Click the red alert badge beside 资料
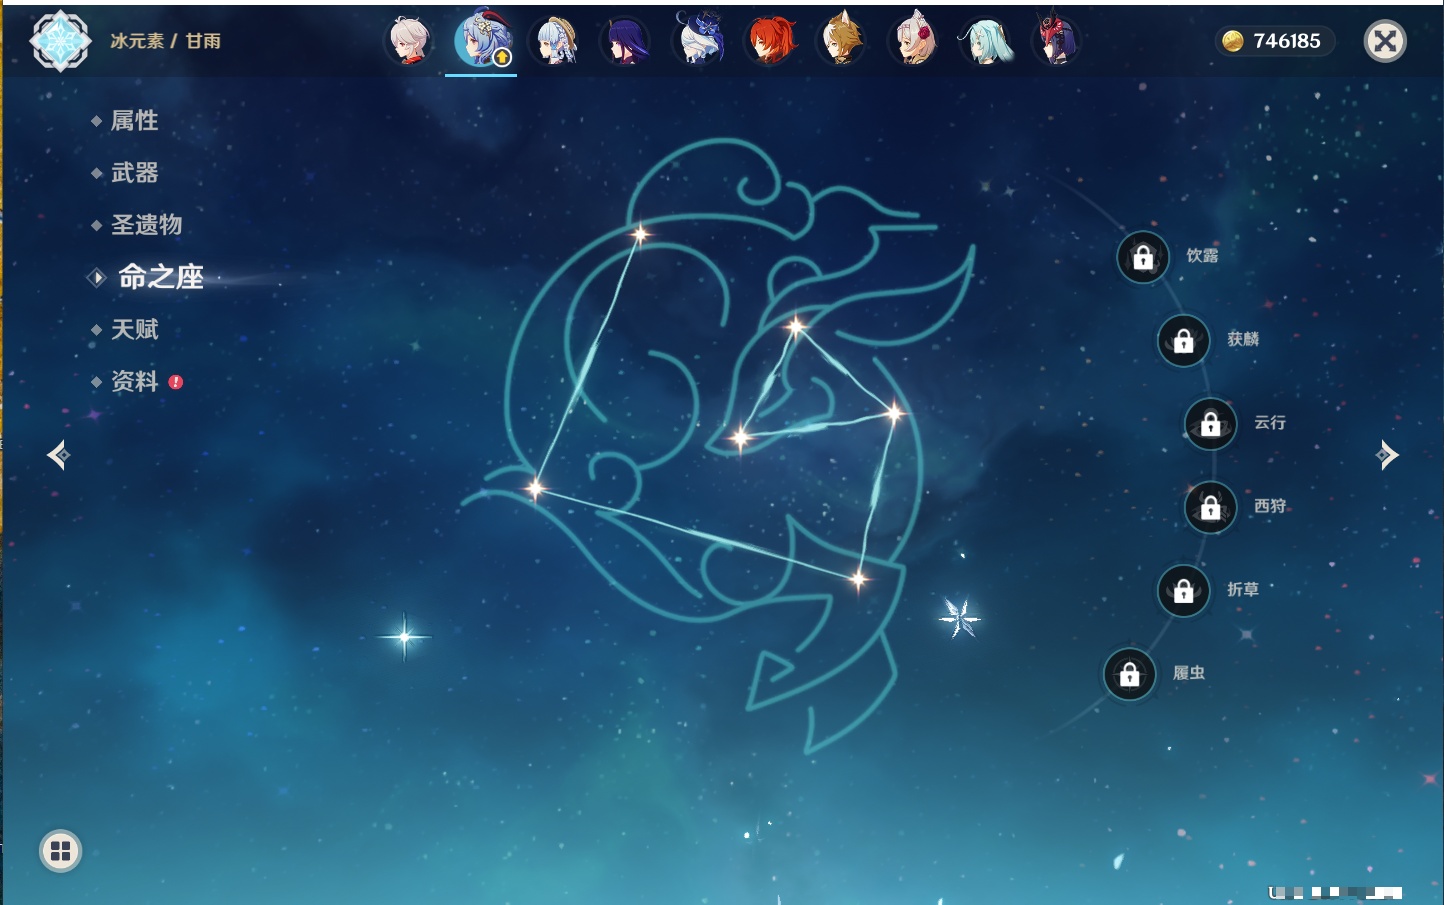The image size is (1444, 905). point(176,382)
